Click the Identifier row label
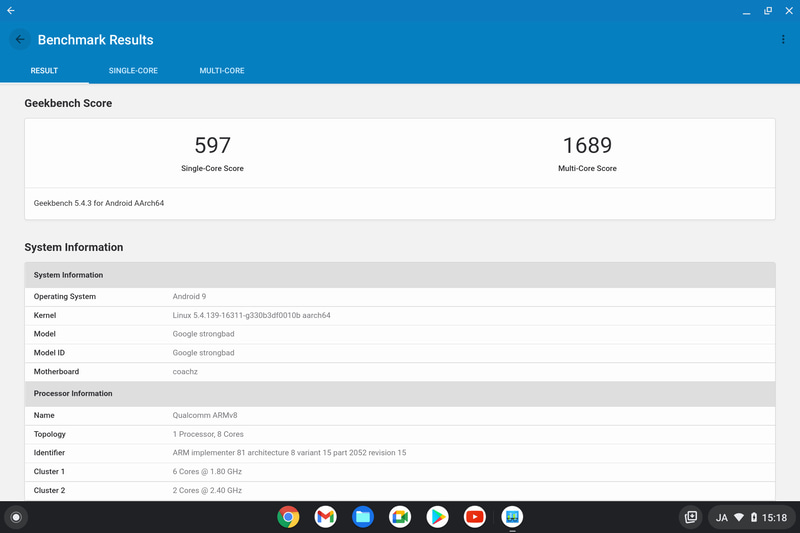 (49, 452)
